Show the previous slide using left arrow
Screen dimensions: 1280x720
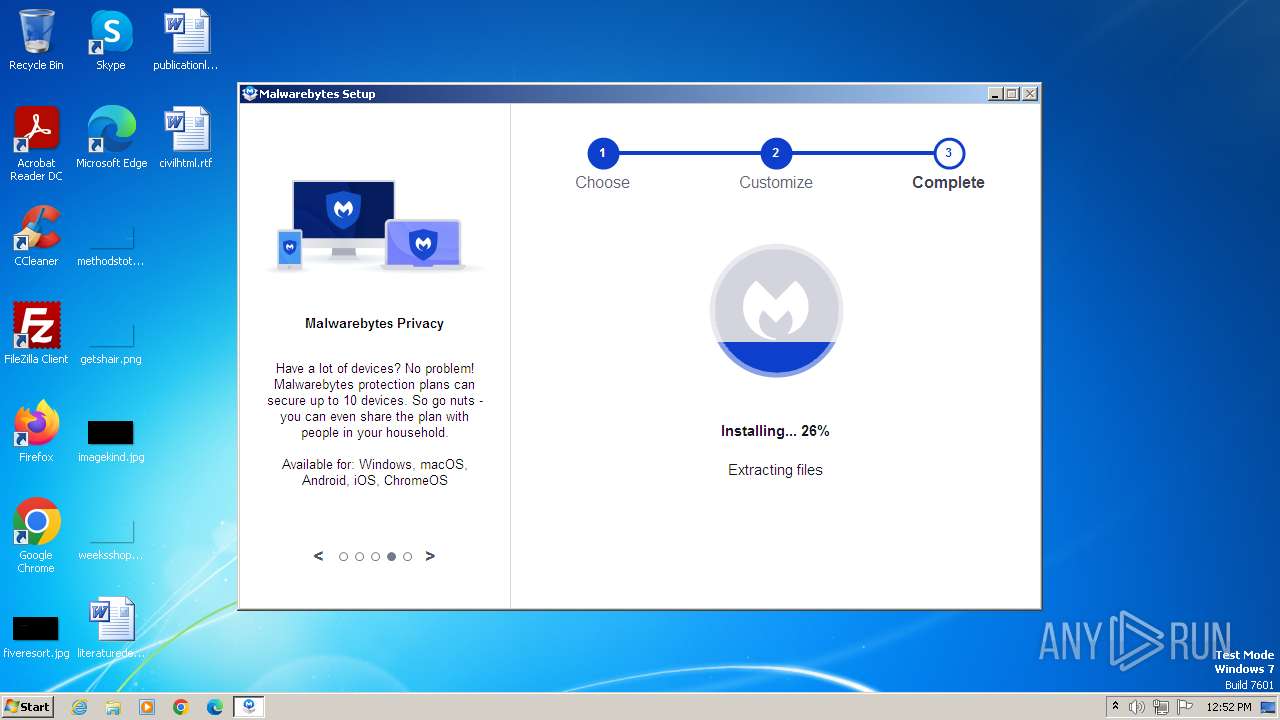coord(319,556)
